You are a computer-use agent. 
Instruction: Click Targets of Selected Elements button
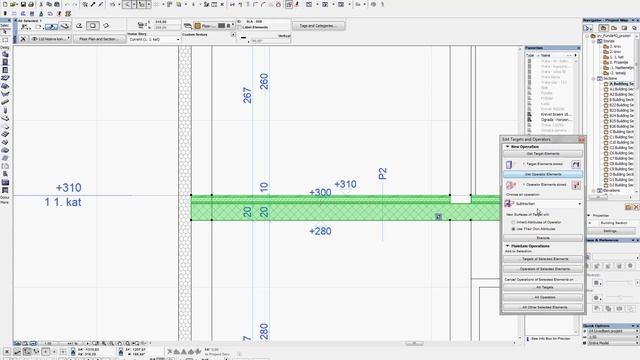click(x=543, y=259)
